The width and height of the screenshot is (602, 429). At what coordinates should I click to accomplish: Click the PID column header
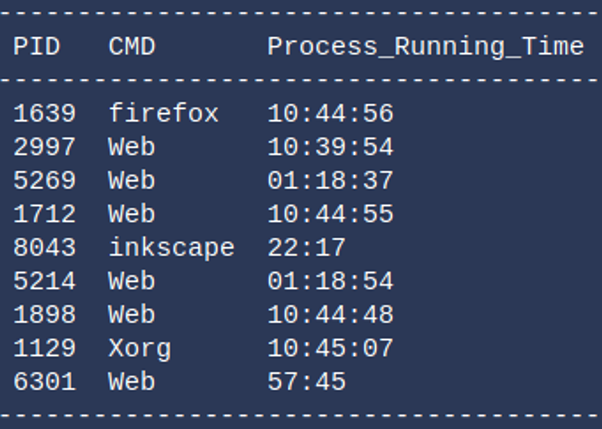pyautogui.click(x=36, y=47)
